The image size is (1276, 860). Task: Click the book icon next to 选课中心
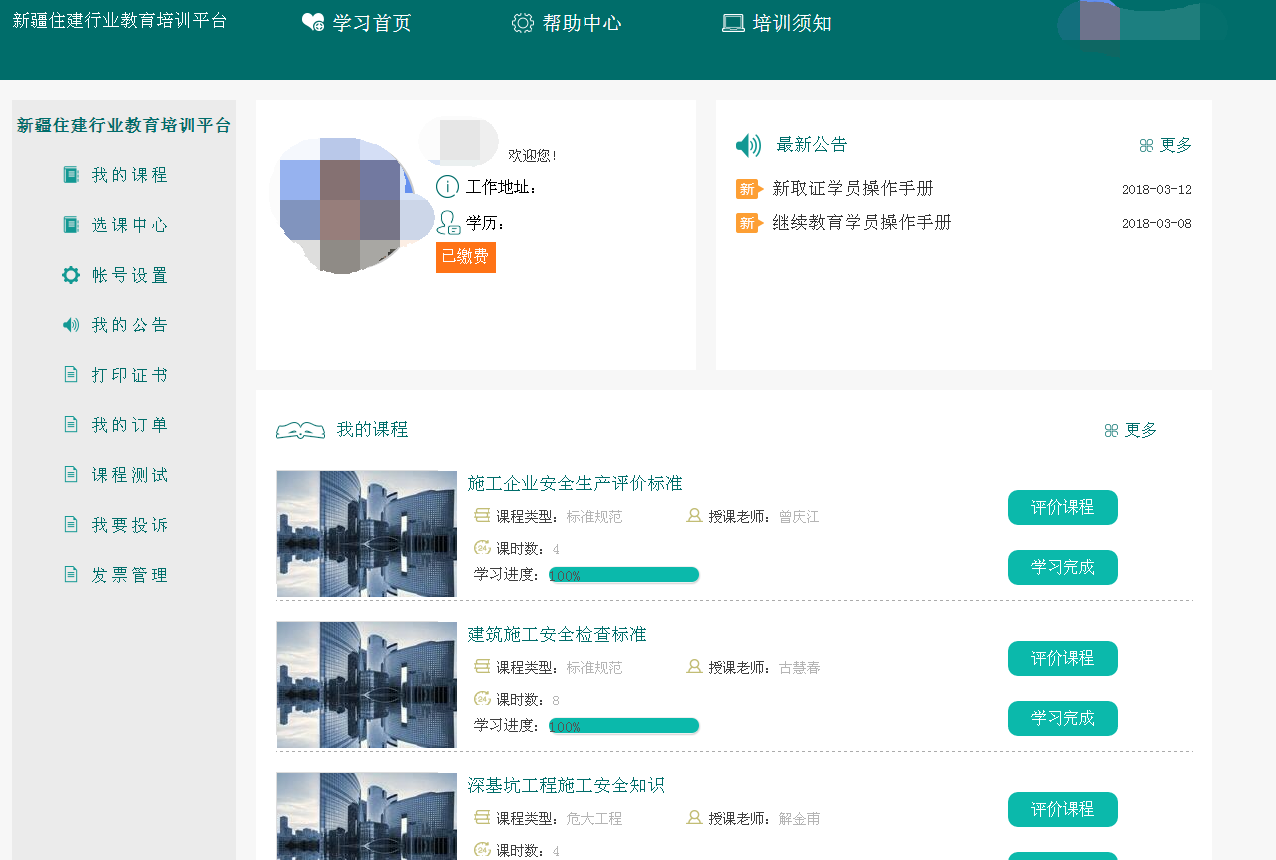tap(71, 225)
